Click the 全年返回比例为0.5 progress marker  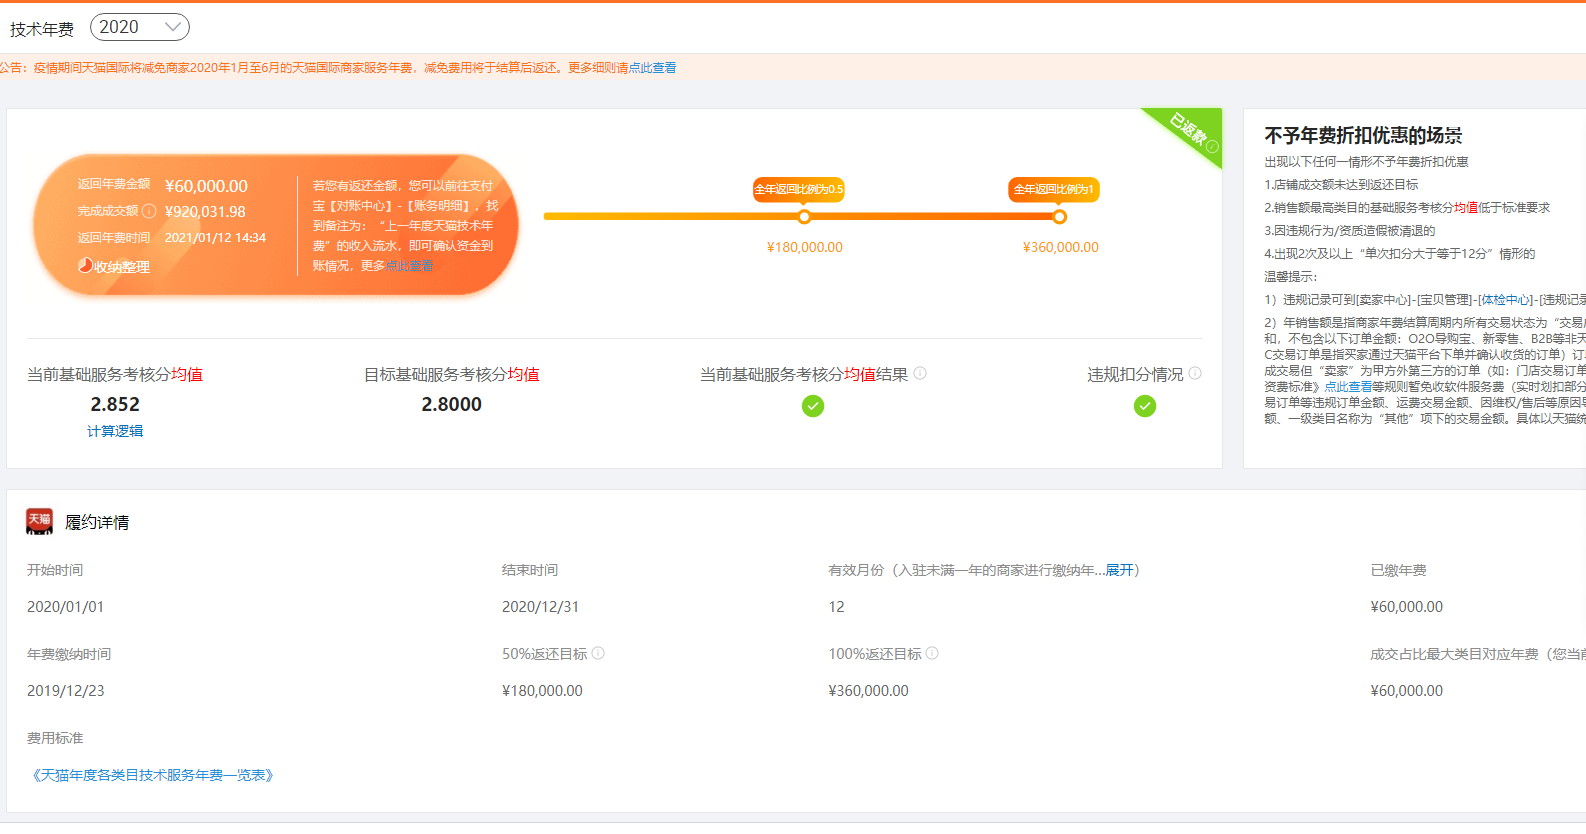[x=804, y=217]
